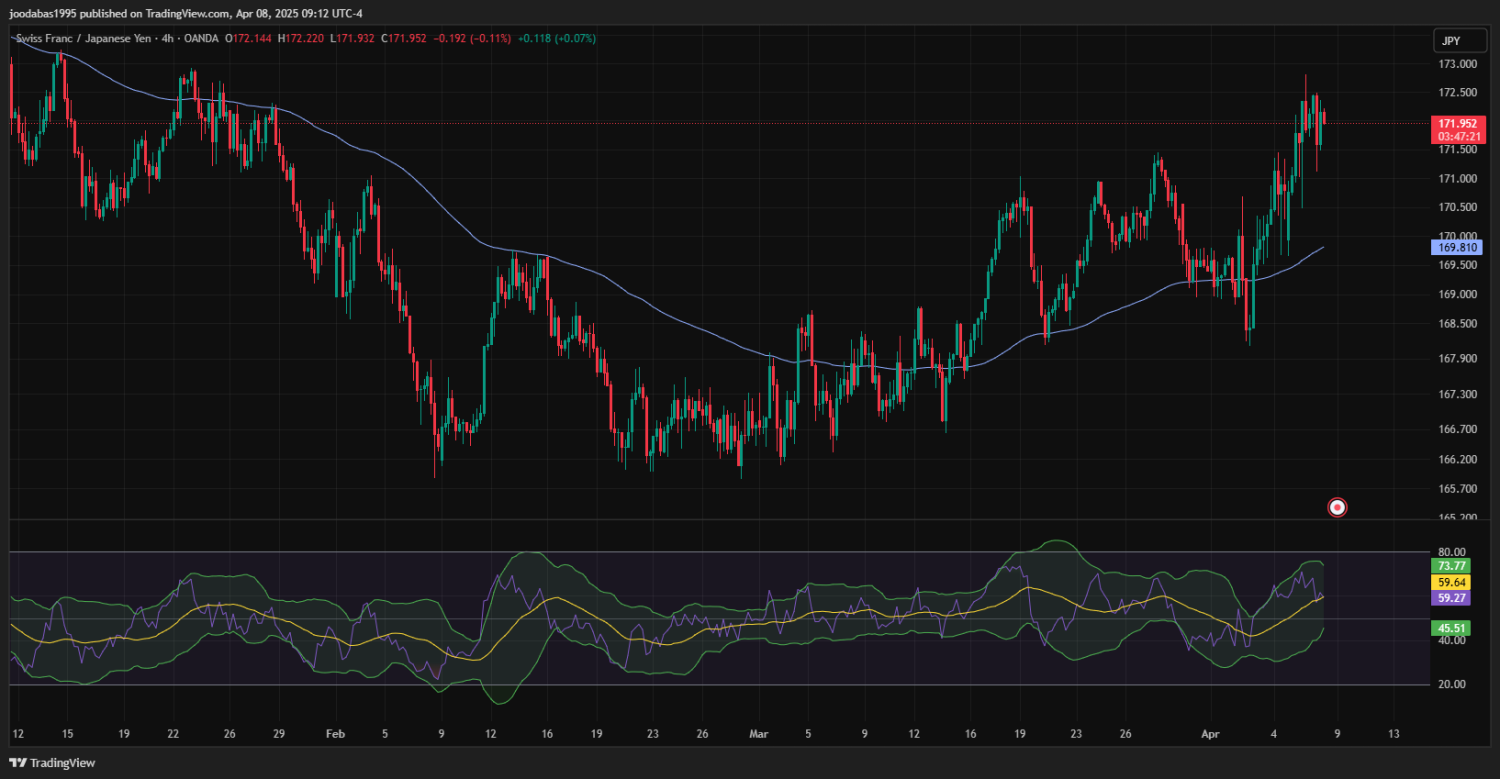
Task: Click the TradingView wordmark text
Action: 62,763
